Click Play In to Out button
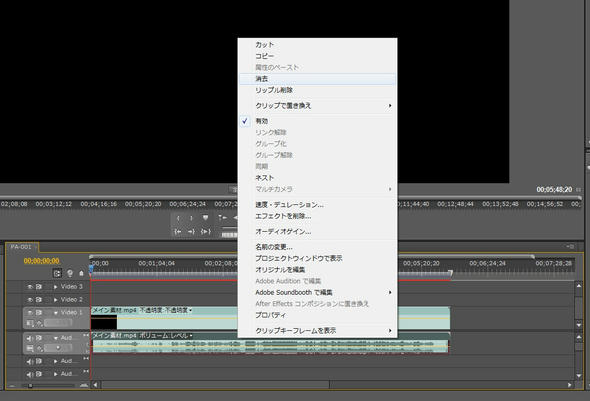This screenshot has width=590, height=401. [x=205, y=232]
